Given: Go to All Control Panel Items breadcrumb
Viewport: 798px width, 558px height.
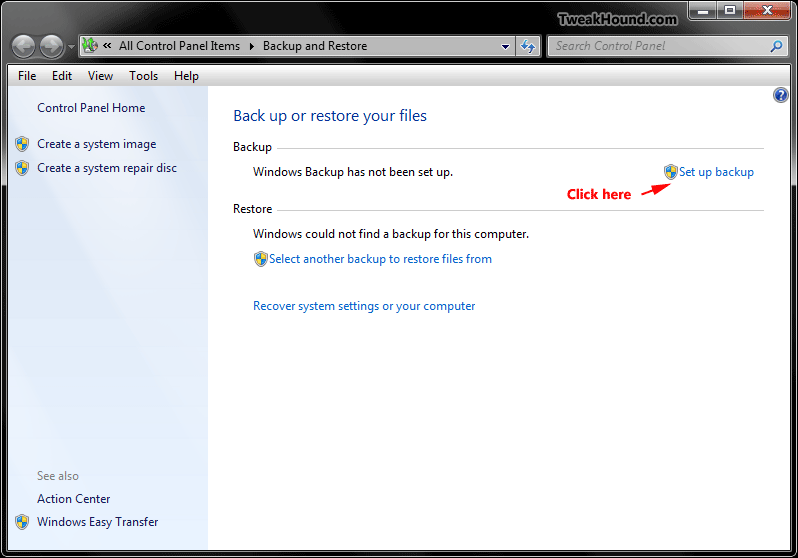Looking at the screenshot, I should 179,46.
